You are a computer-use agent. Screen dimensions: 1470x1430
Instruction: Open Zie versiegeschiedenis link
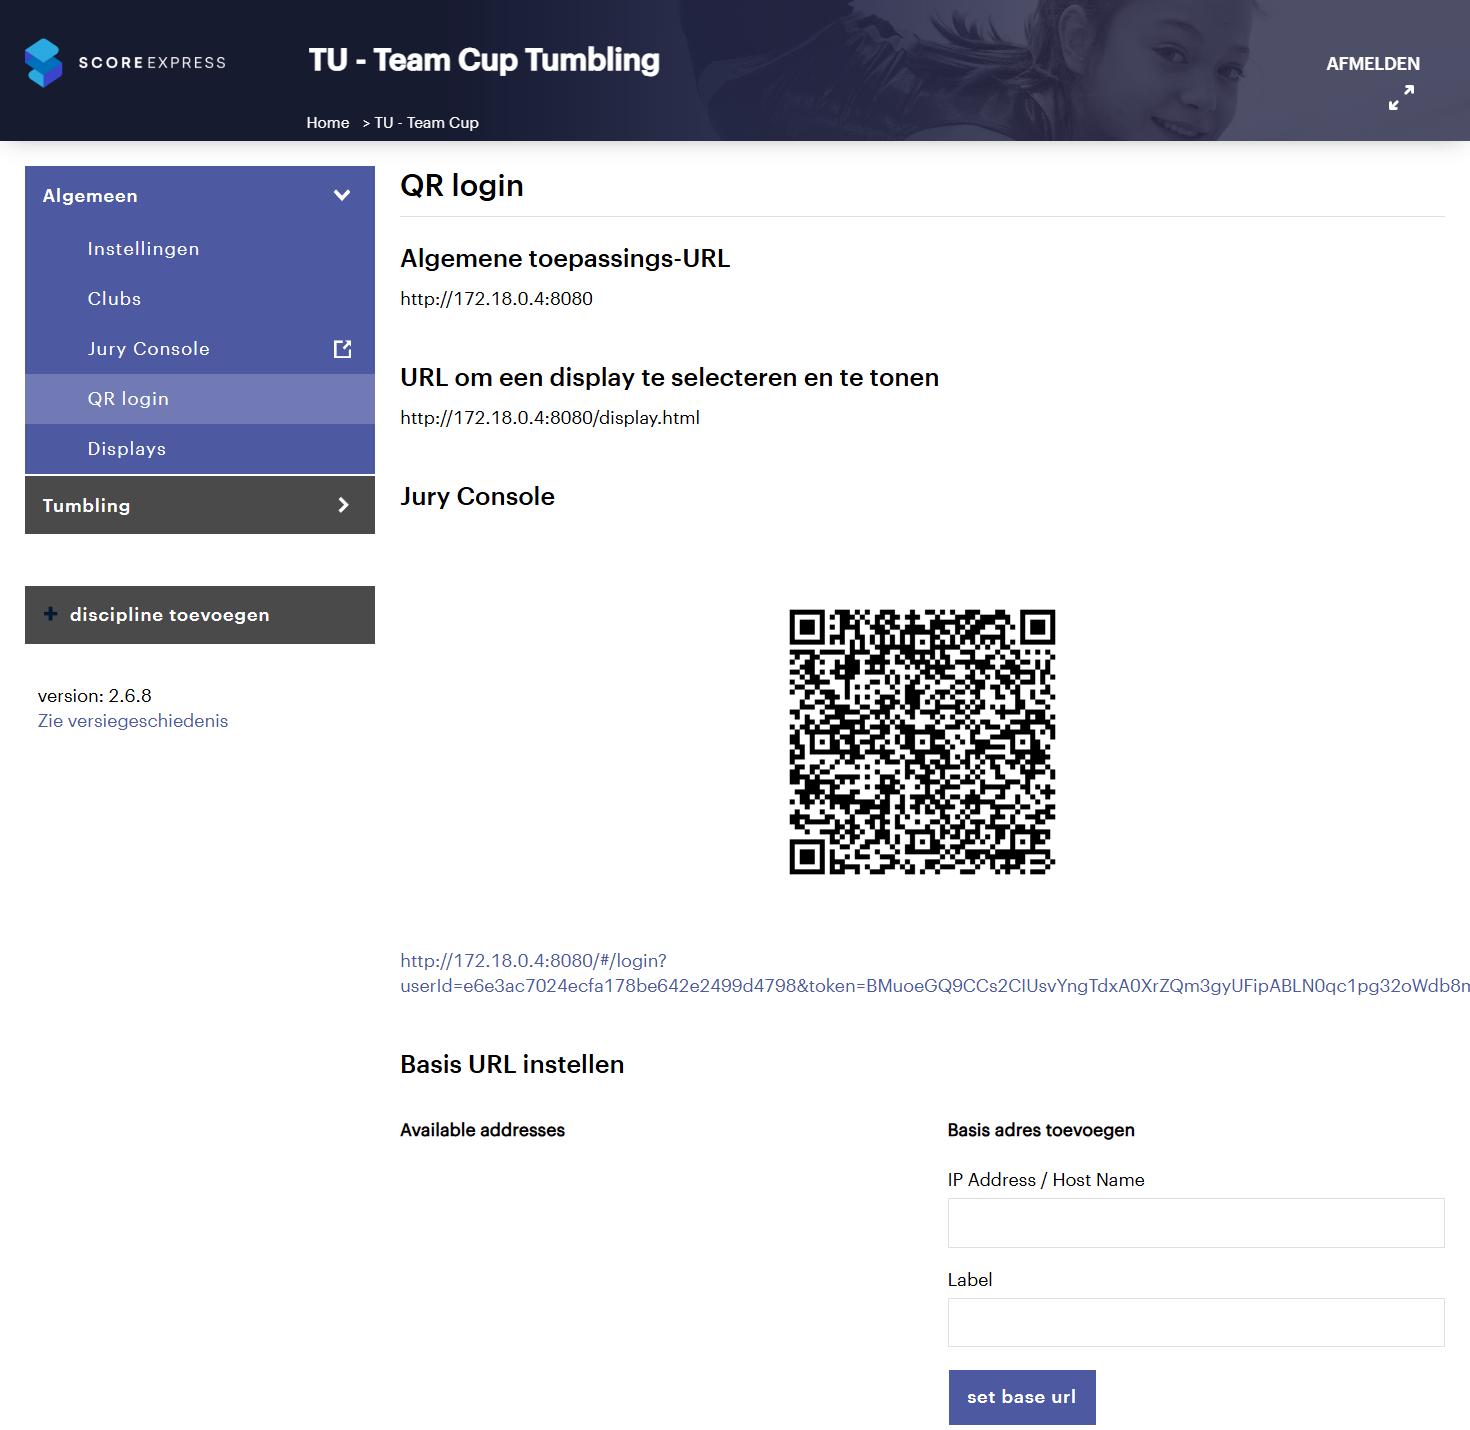pyautogui.click(x=133, y=721)
